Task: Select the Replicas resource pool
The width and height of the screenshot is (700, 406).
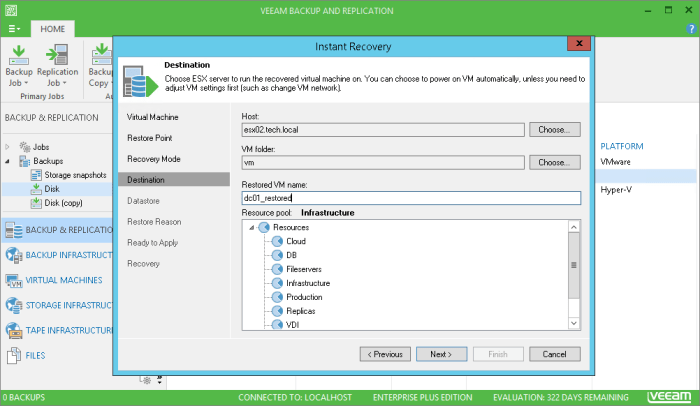Action: 294,311
